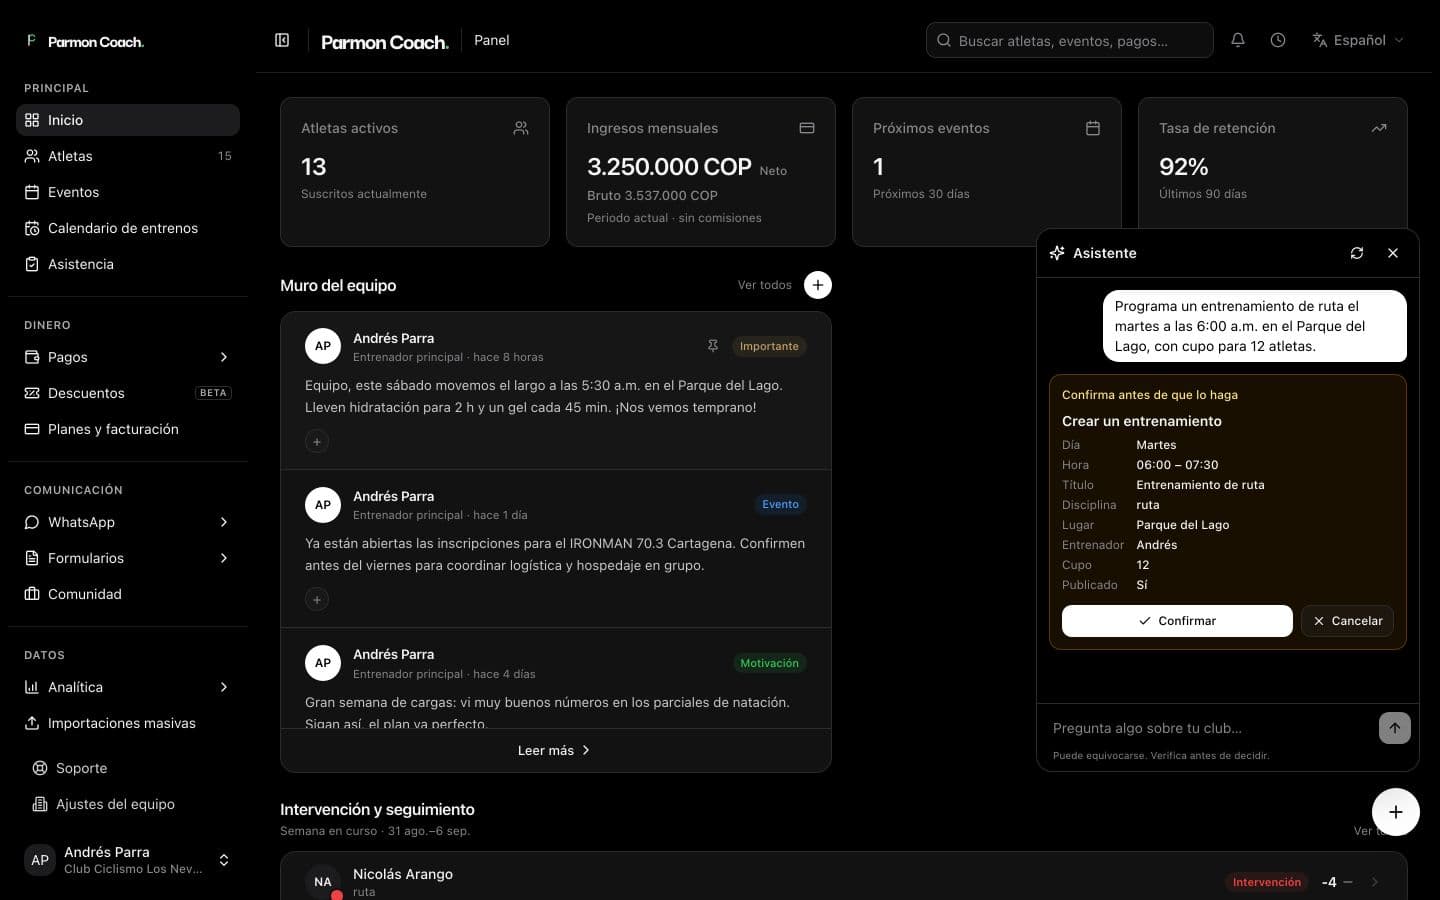
Task: Open the Andrés Parra account switcher
Action: 128,860
